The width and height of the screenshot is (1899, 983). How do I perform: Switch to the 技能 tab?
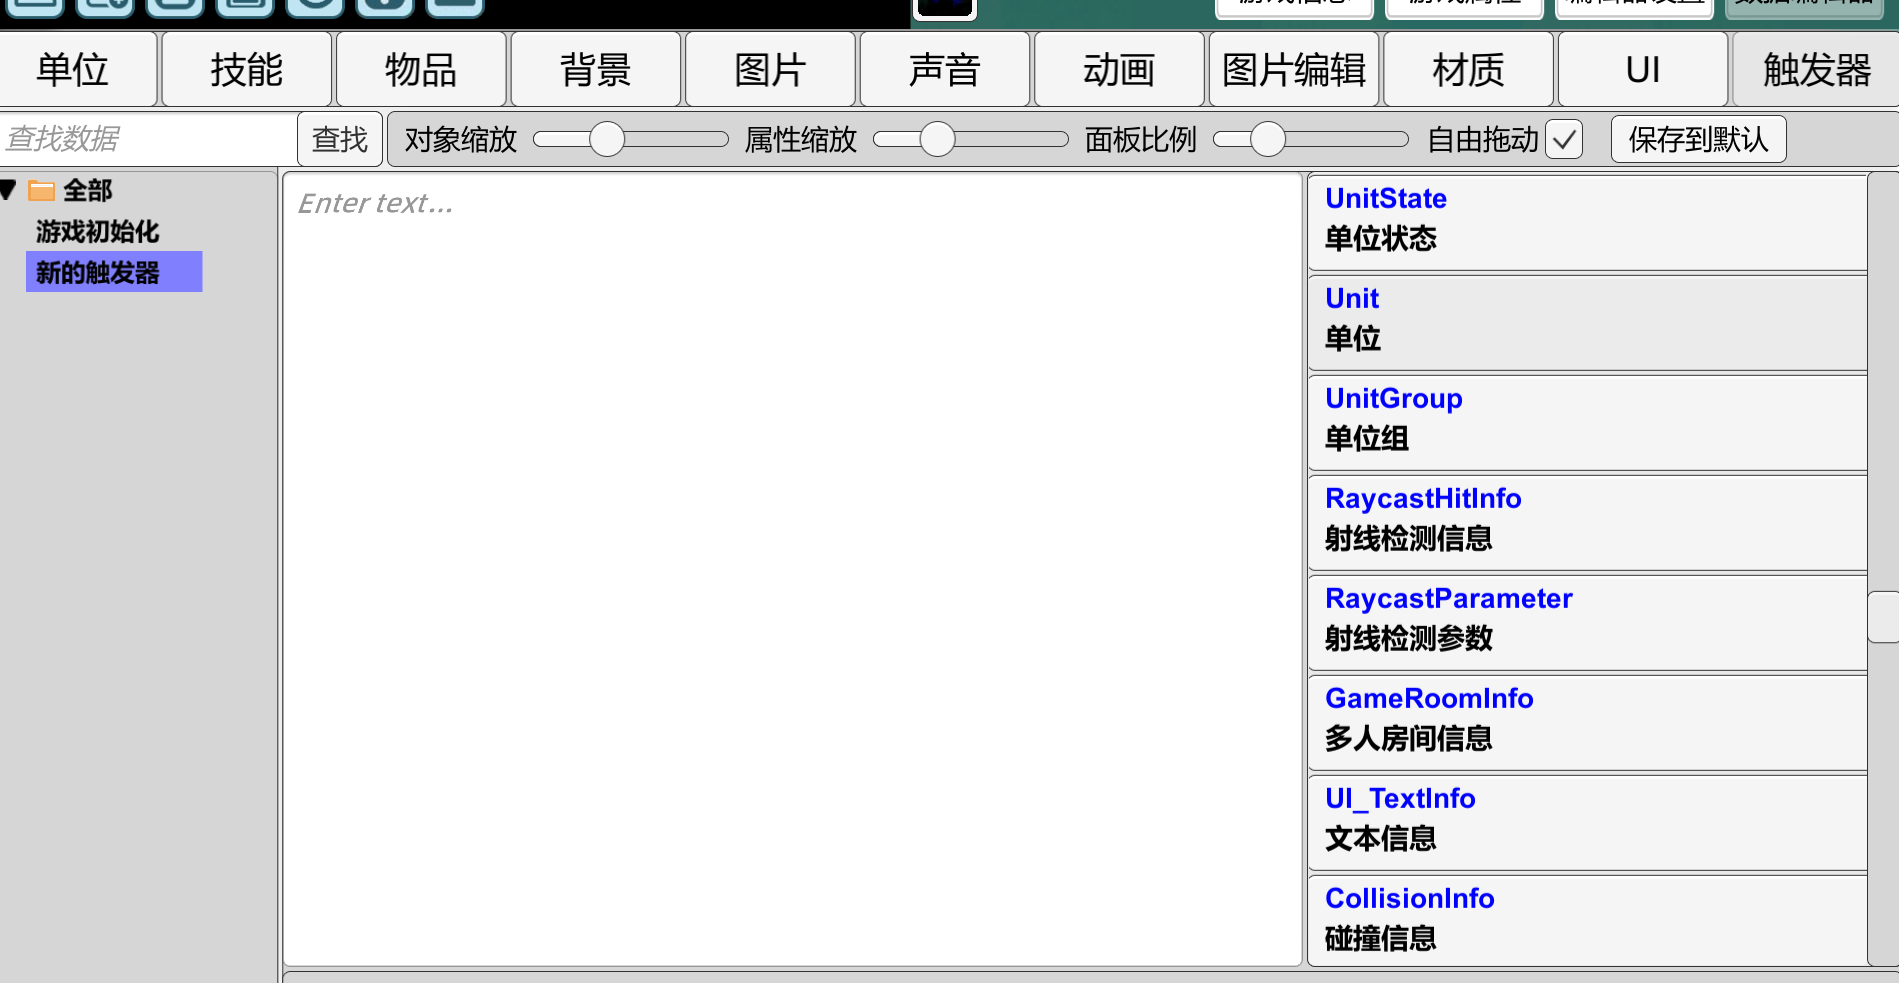(x=247, y=70)
